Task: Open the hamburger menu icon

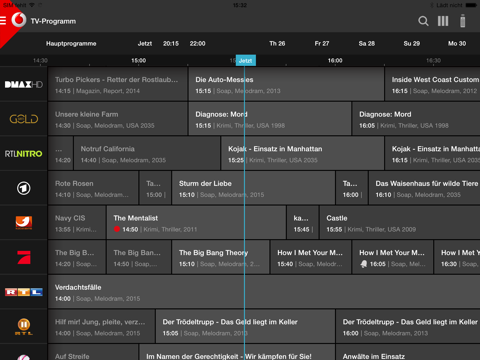Action: pyautogui.click(x=3, y=21)
